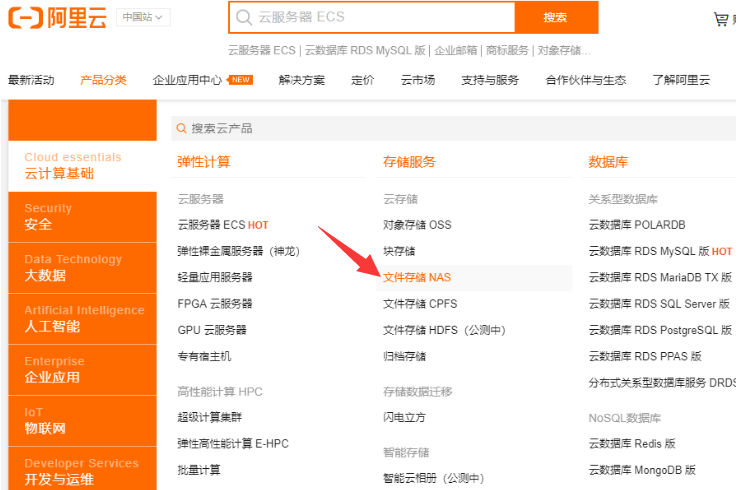Image resolution: width=743 pixels, height=490 pixels.
Task: Open the 云市场 menu item
Action: pyautogui.click(x=418, y=80)
